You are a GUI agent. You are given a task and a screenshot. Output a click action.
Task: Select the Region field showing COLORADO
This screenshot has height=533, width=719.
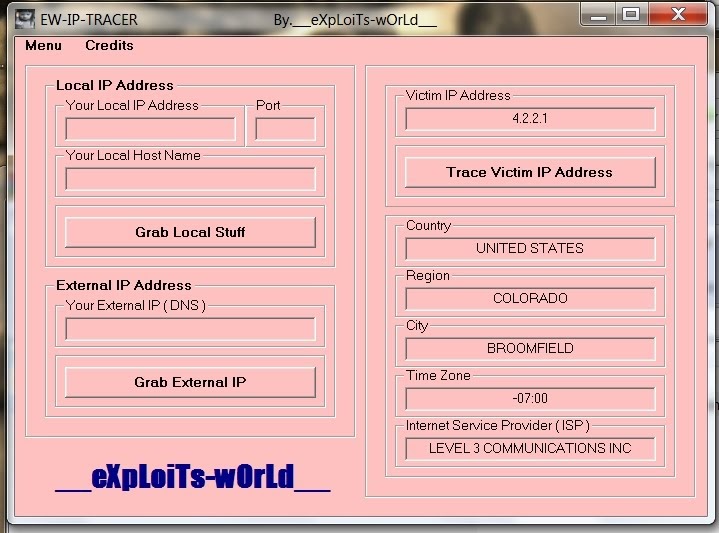tap(530, 299)
